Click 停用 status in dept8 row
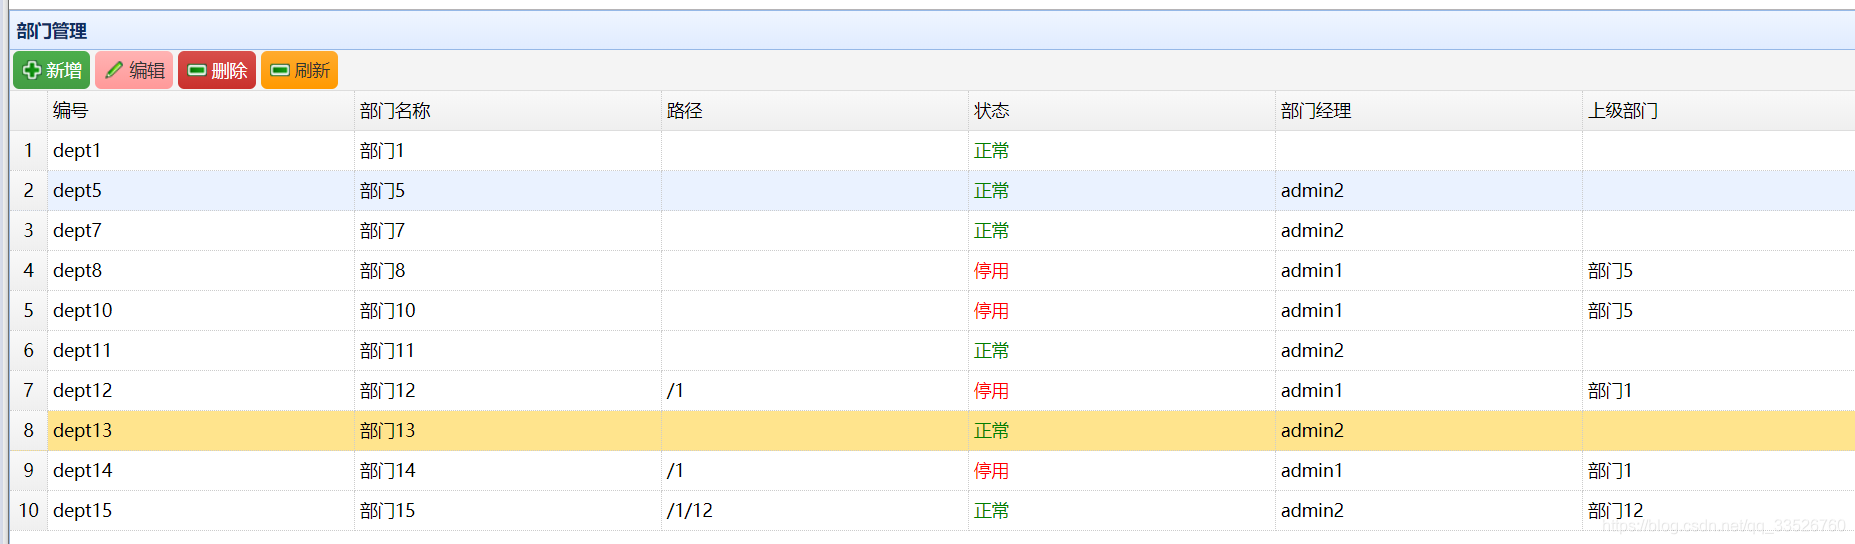The width and height of the screenshot is (1855, 544). [992, 270]
